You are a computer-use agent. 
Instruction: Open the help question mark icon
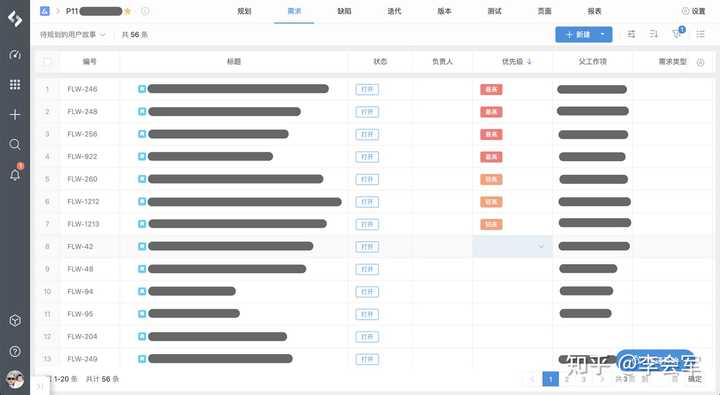[15, 351]
